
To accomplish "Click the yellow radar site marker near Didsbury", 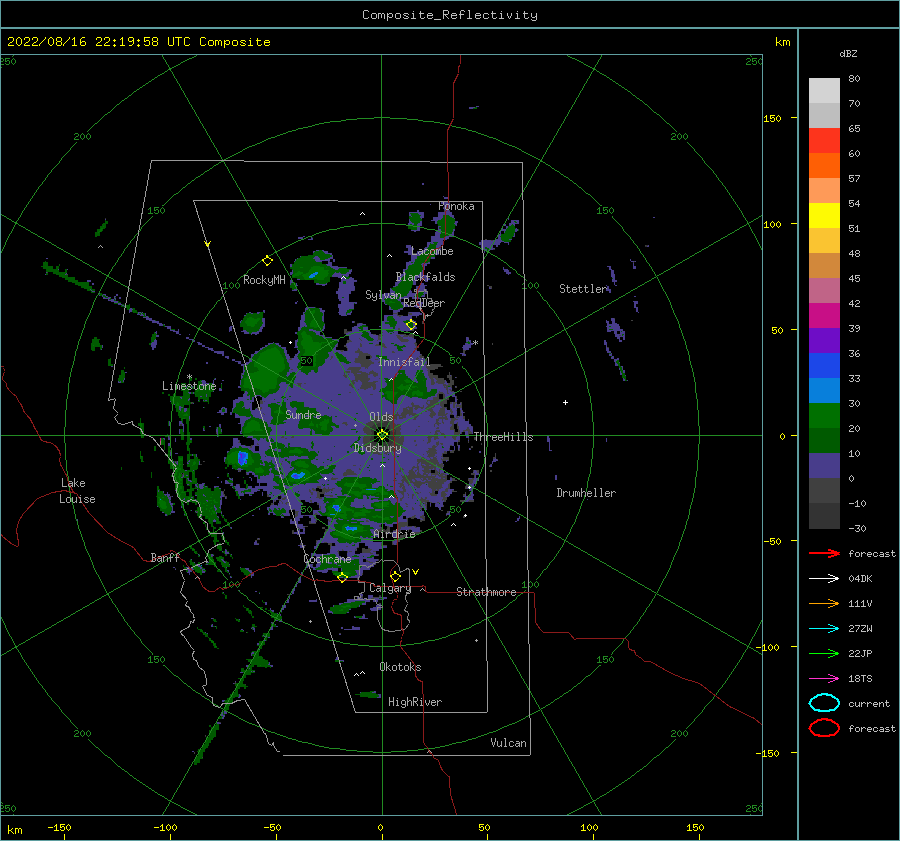I will click(382, 435).
